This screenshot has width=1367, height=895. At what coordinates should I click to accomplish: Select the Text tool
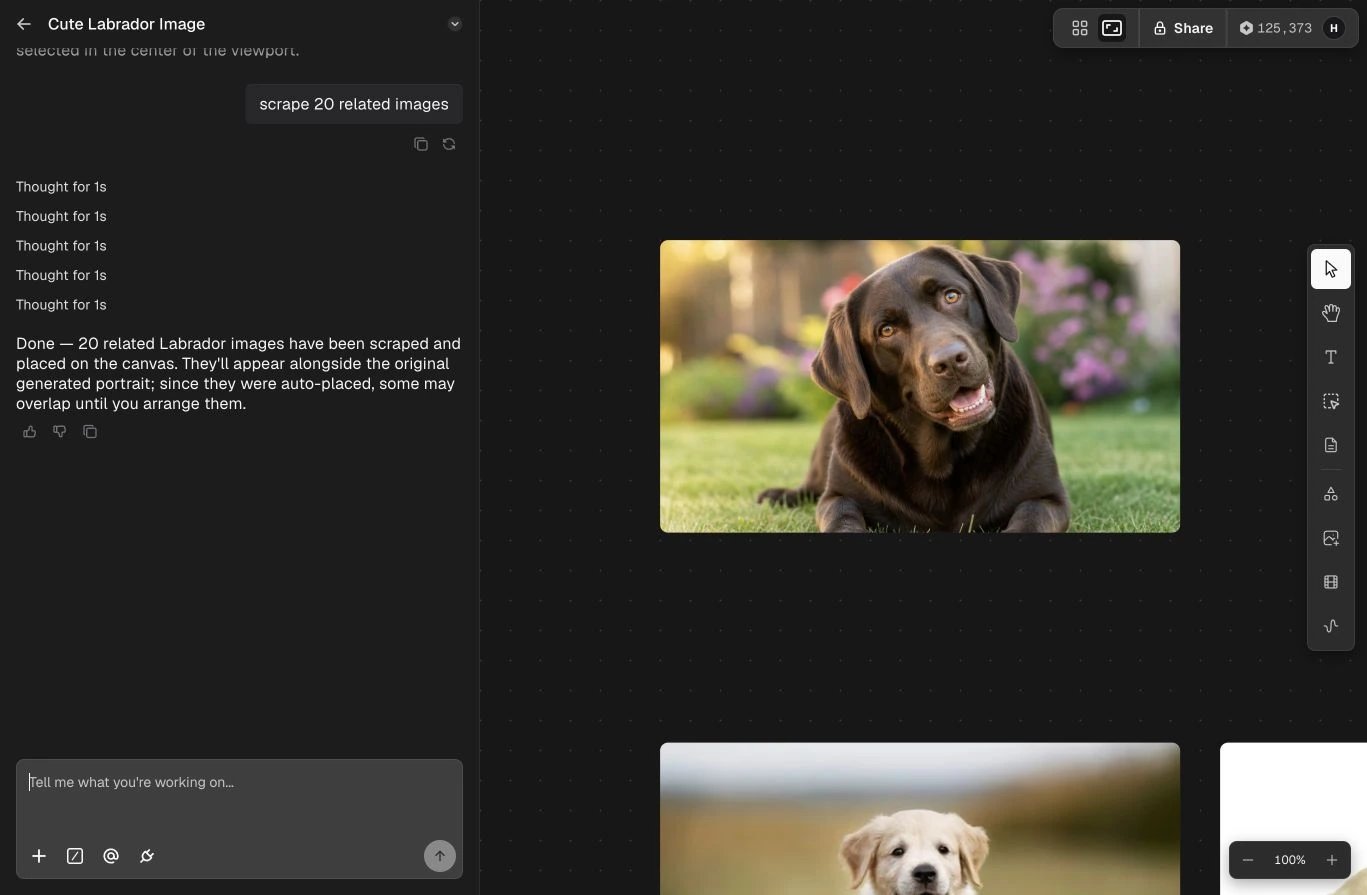pyautogui.click(x=1331, y=357)
